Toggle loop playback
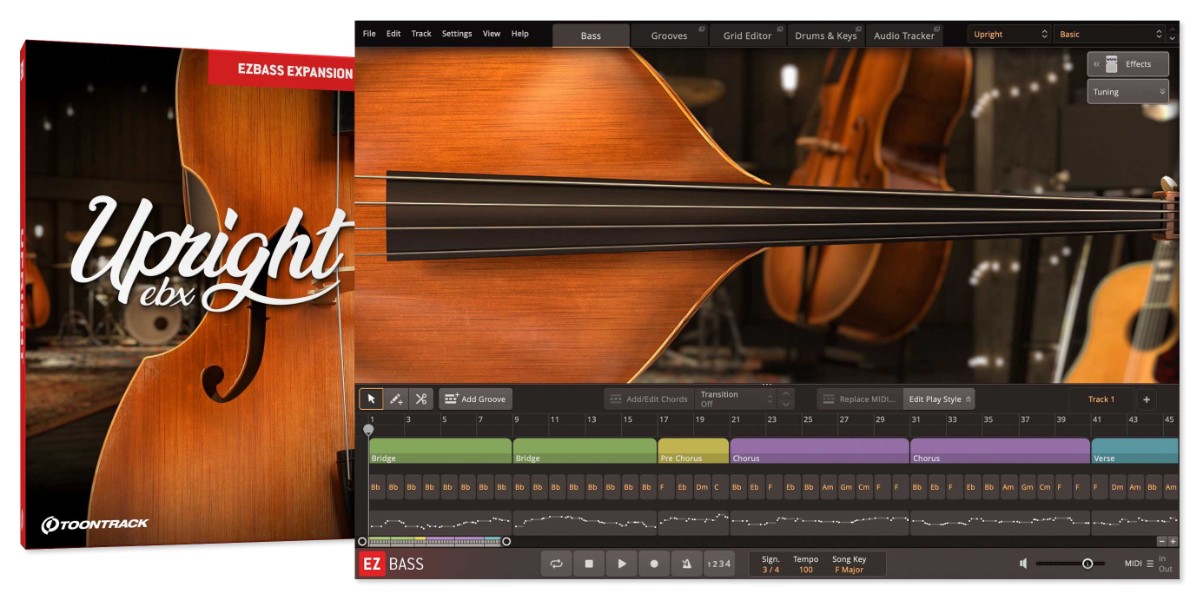This screenshot has height=600, width=1200. [556, 564]
